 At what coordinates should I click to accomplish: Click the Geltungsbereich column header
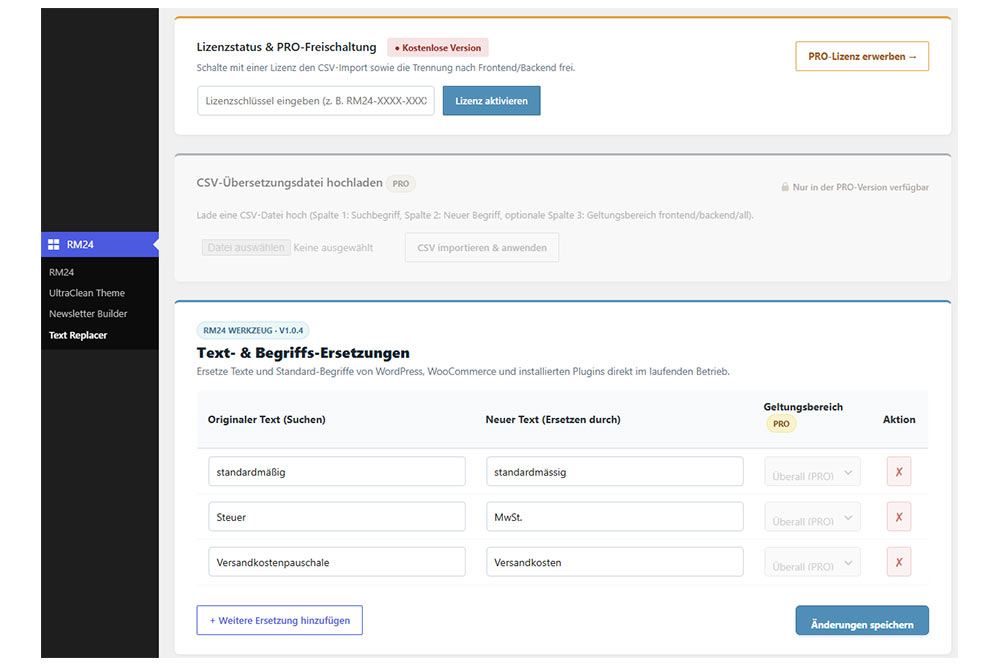pyautogui.click(x=803, y=407)
